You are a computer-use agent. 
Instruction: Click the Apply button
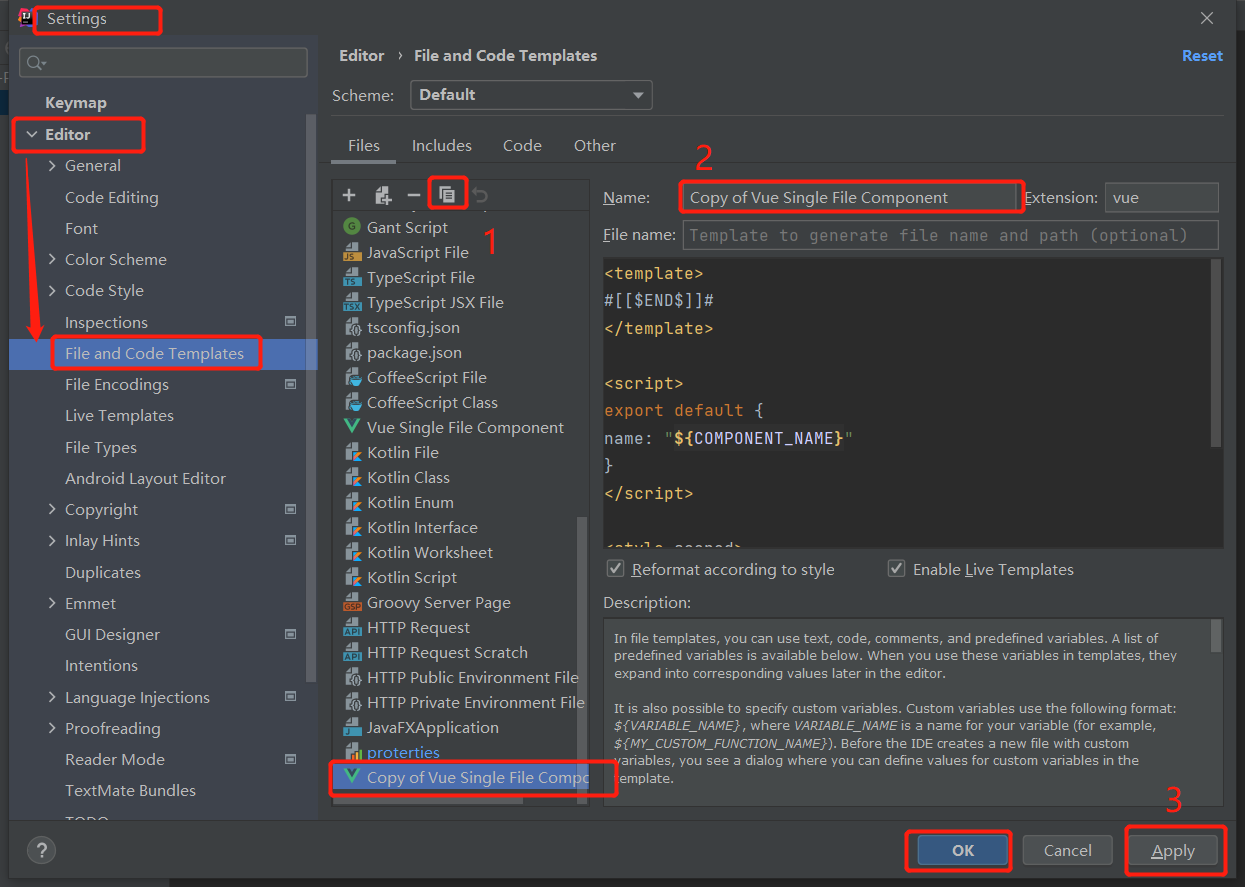click(x=1173, y=851)
